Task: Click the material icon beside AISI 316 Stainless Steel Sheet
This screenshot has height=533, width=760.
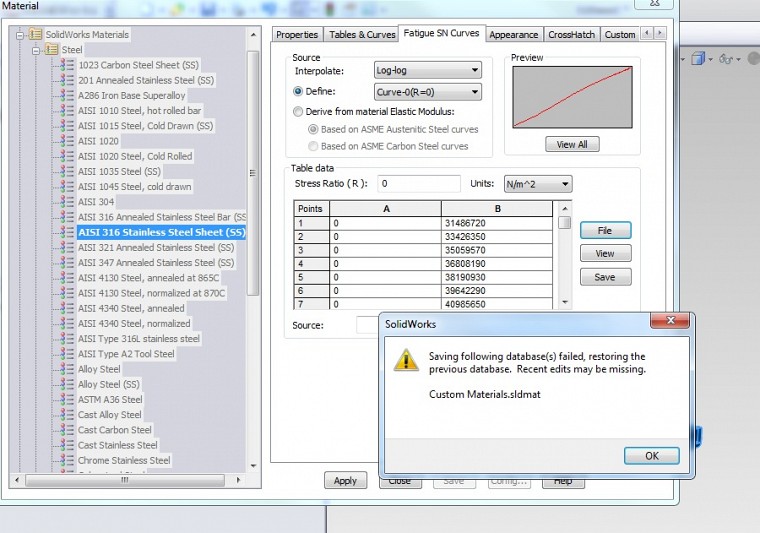Action: (67, 232)
